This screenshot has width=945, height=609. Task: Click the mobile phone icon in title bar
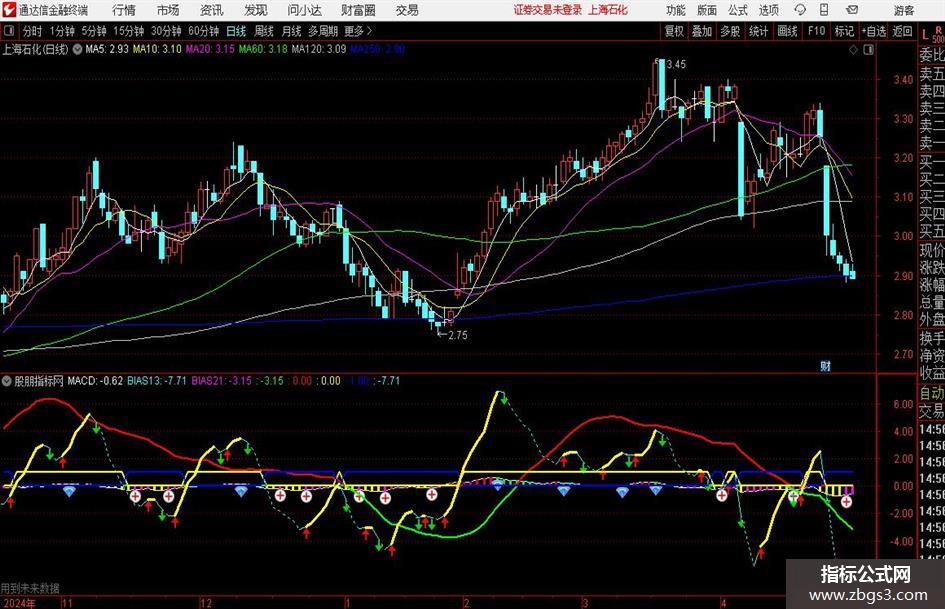click(824, 10)
